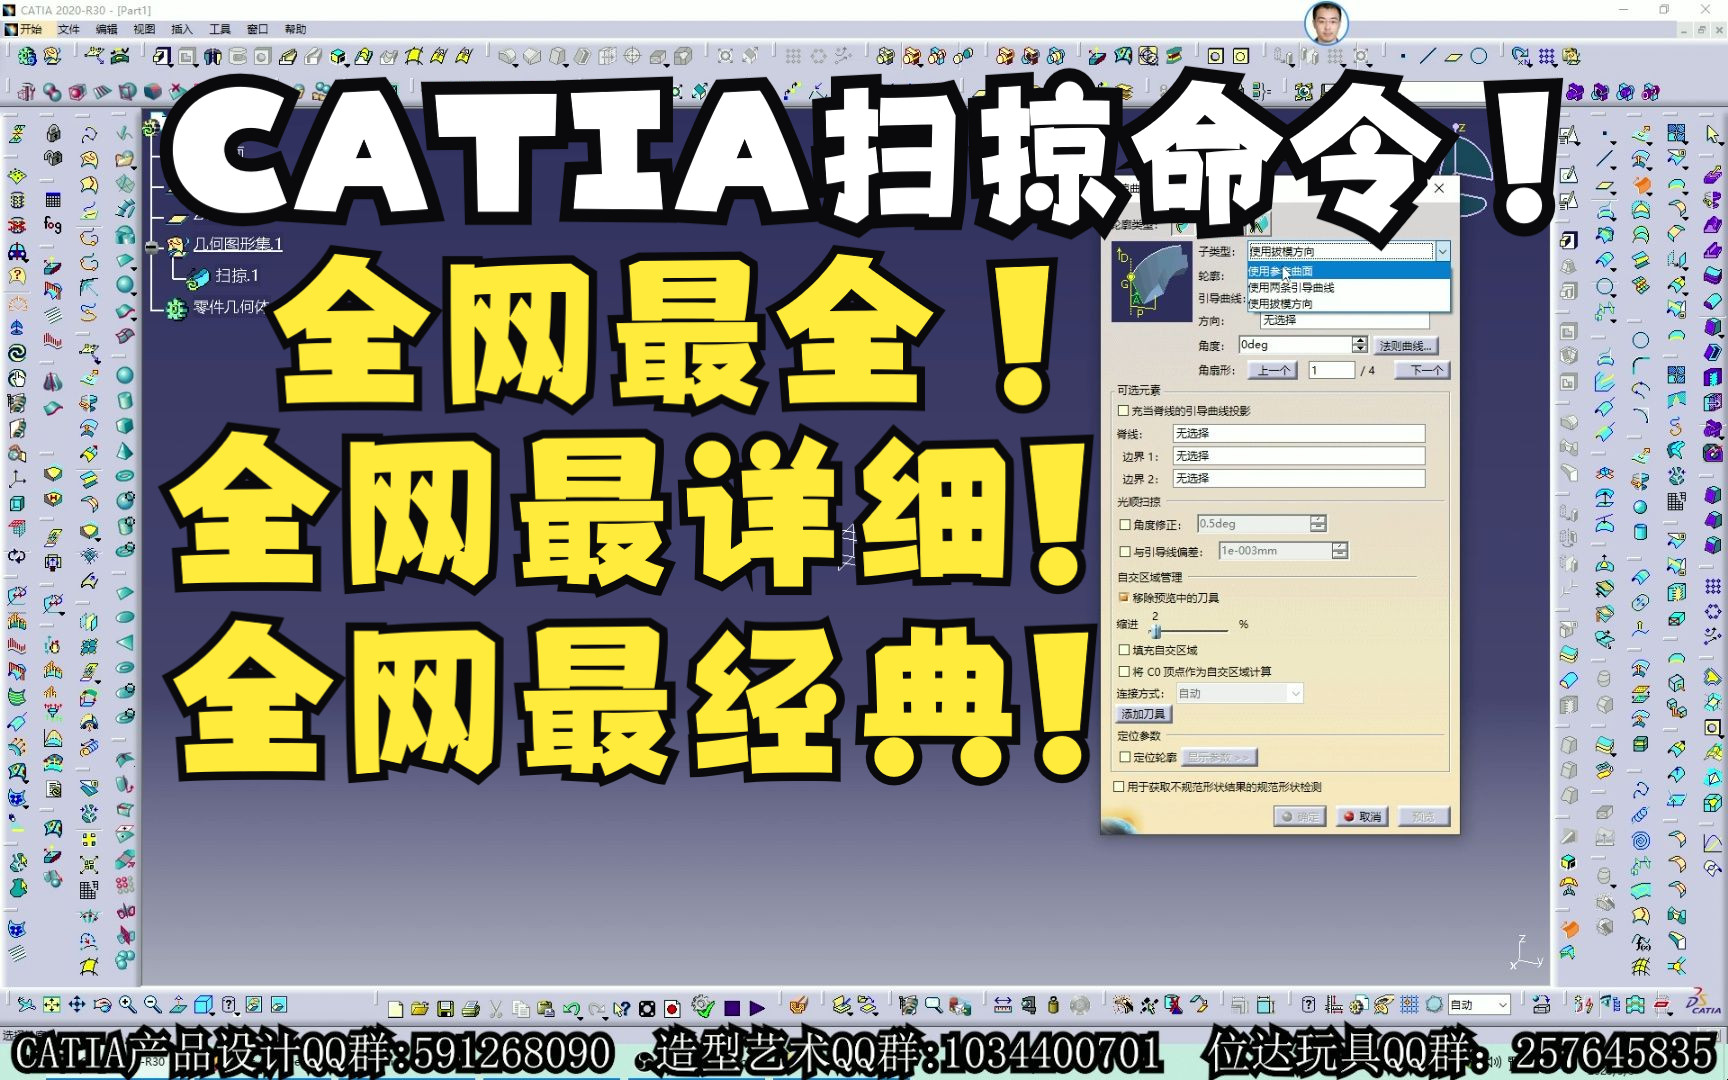
Task: Click the Measure Inertia weight icon
Action: coord(1053,1006)
